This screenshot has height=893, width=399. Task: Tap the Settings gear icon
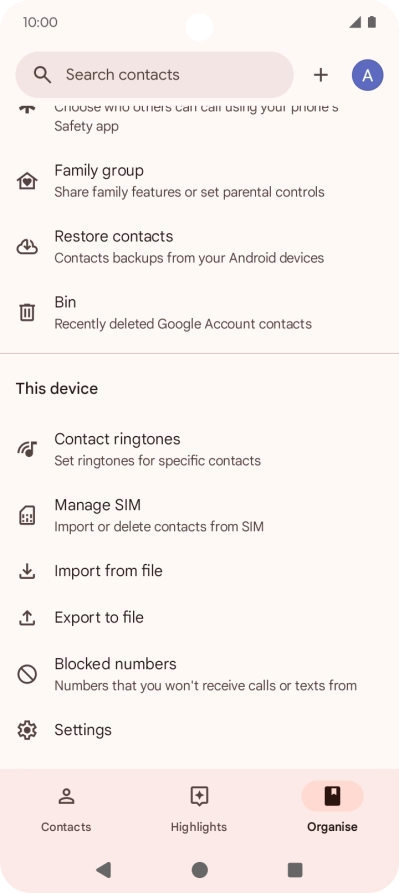click(x=27, y=730)
